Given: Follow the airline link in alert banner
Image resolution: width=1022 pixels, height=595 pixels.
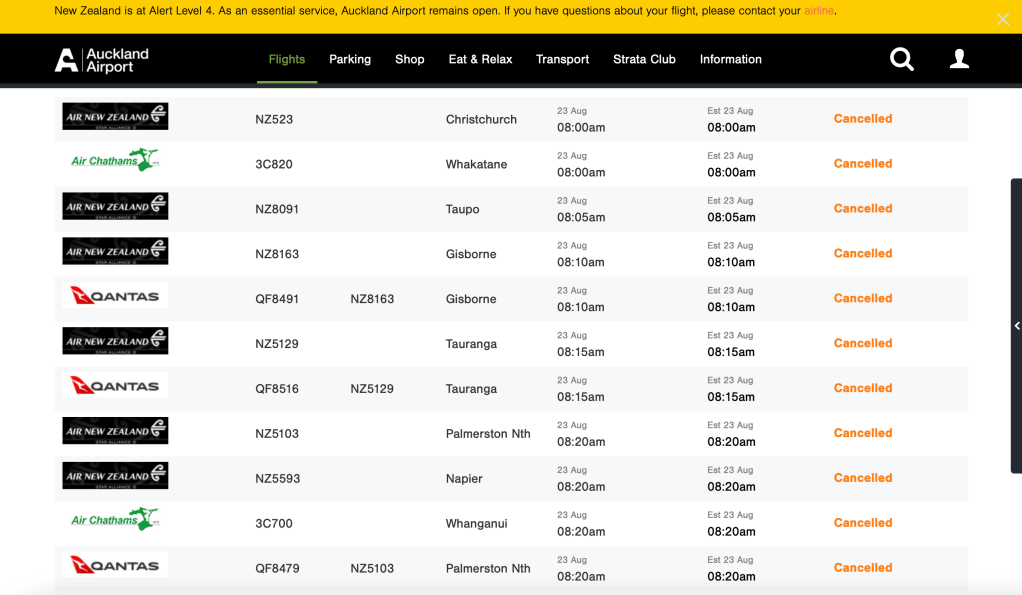Looking at the screenshot, I should coord(818,11).
